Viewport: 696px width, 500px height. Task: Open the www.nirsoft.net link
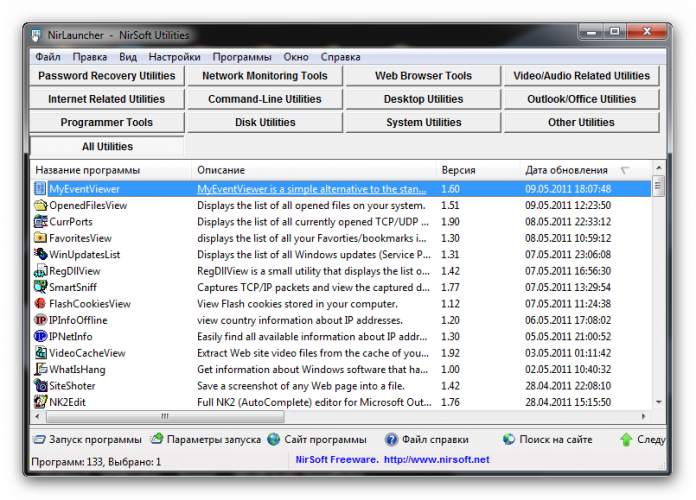pos(436,460)
